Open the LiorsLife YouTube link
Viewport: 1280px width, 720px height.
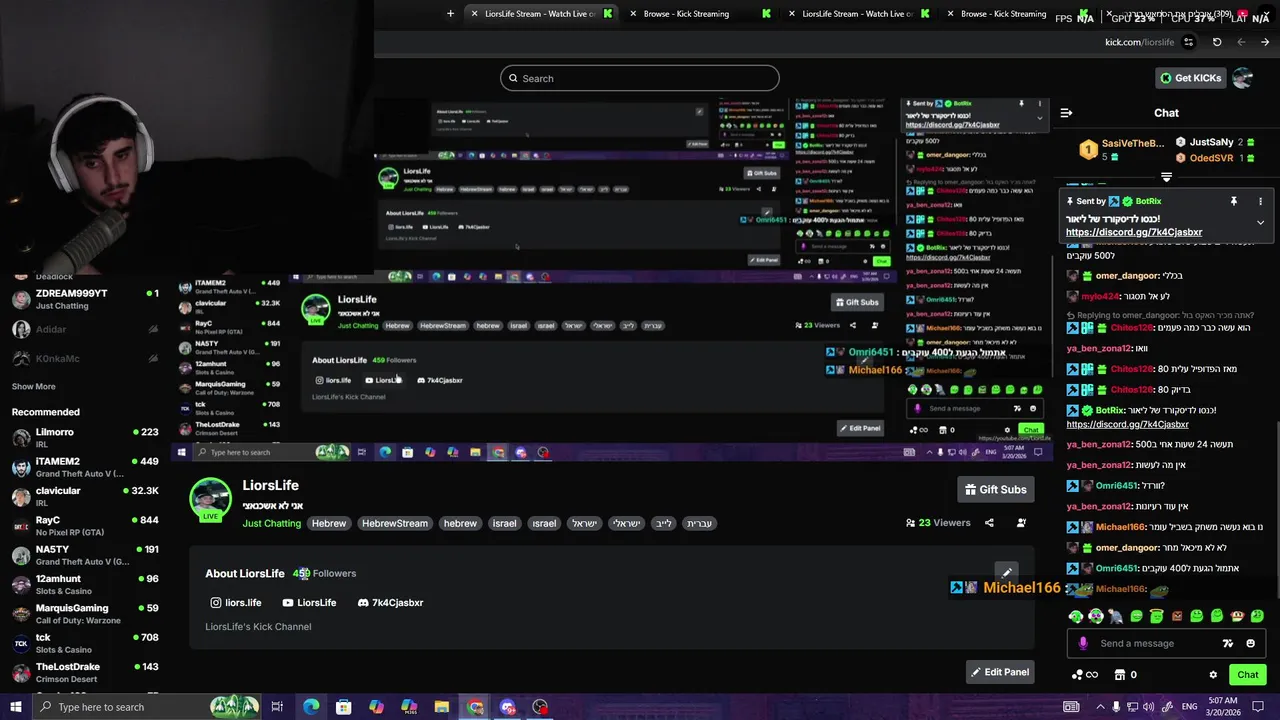click(309, 603)
